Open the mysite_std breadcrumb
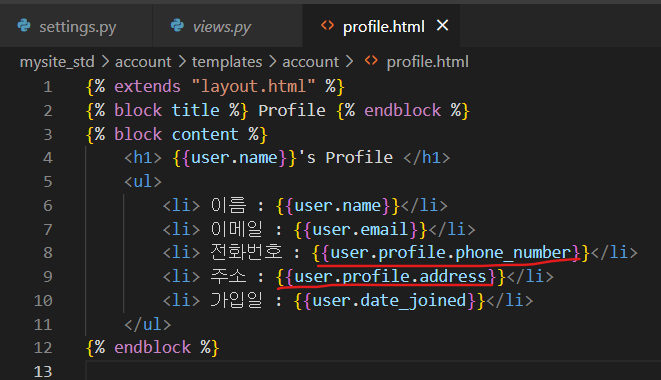This screenshot has height=380, width=661. (x=57, y=62)
